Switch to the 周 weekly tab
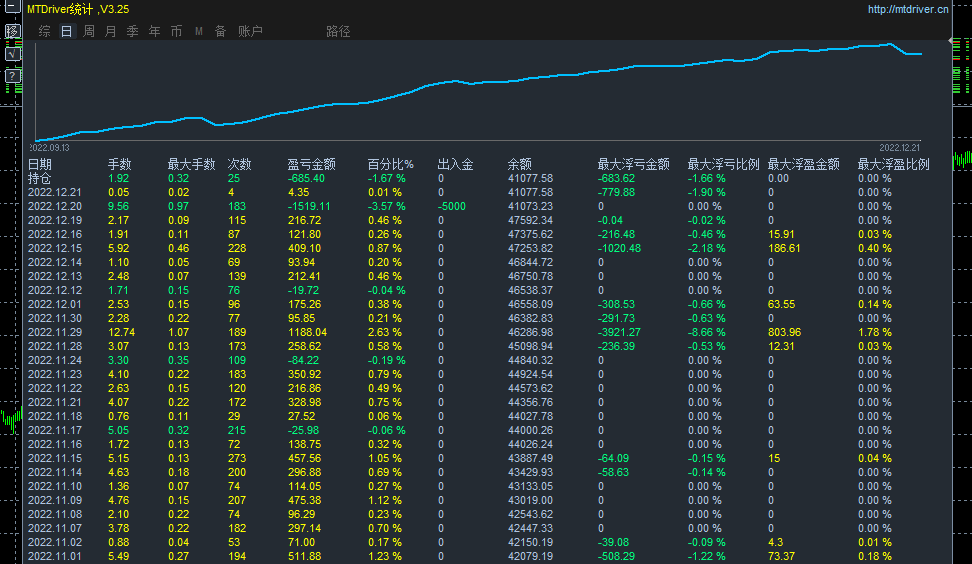 [89, 31]
